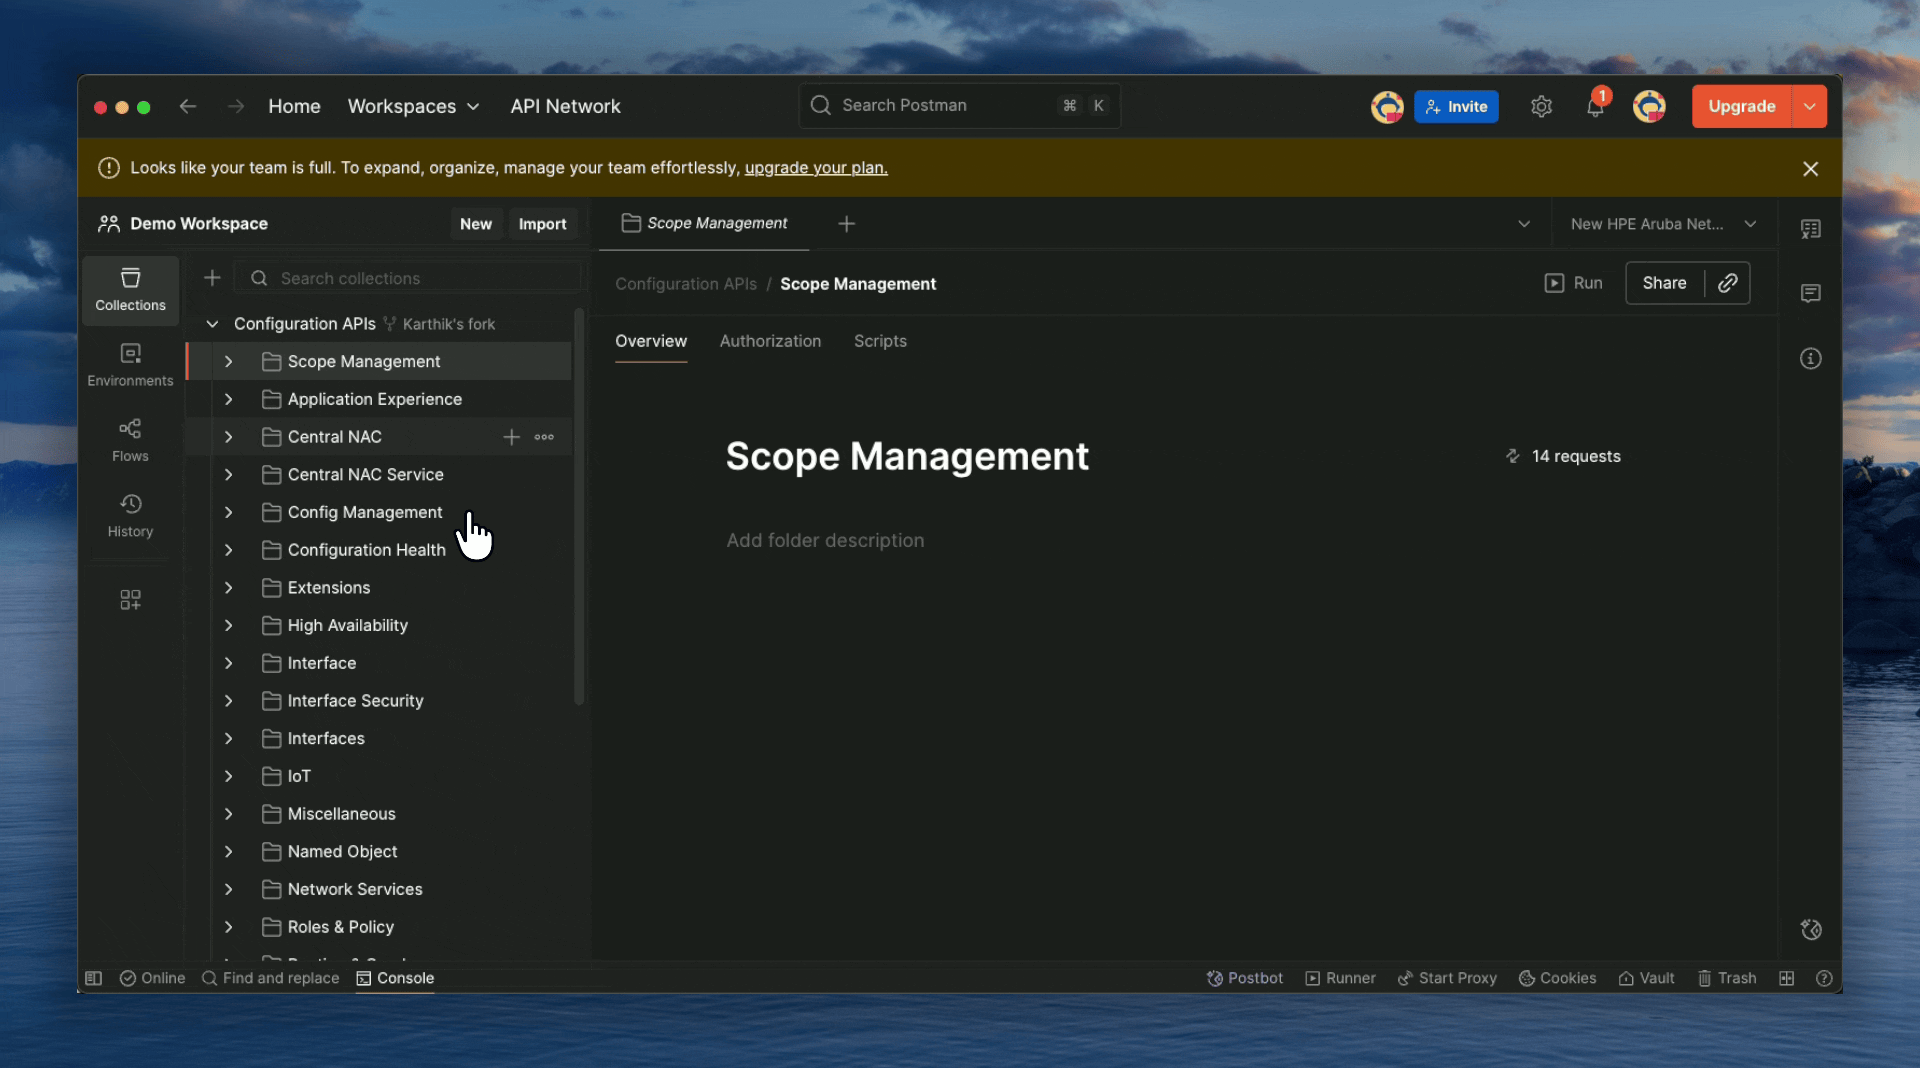Open Cookies manager
The height and width of the screenshot is (1068, 1920).
coord(1558,978)
